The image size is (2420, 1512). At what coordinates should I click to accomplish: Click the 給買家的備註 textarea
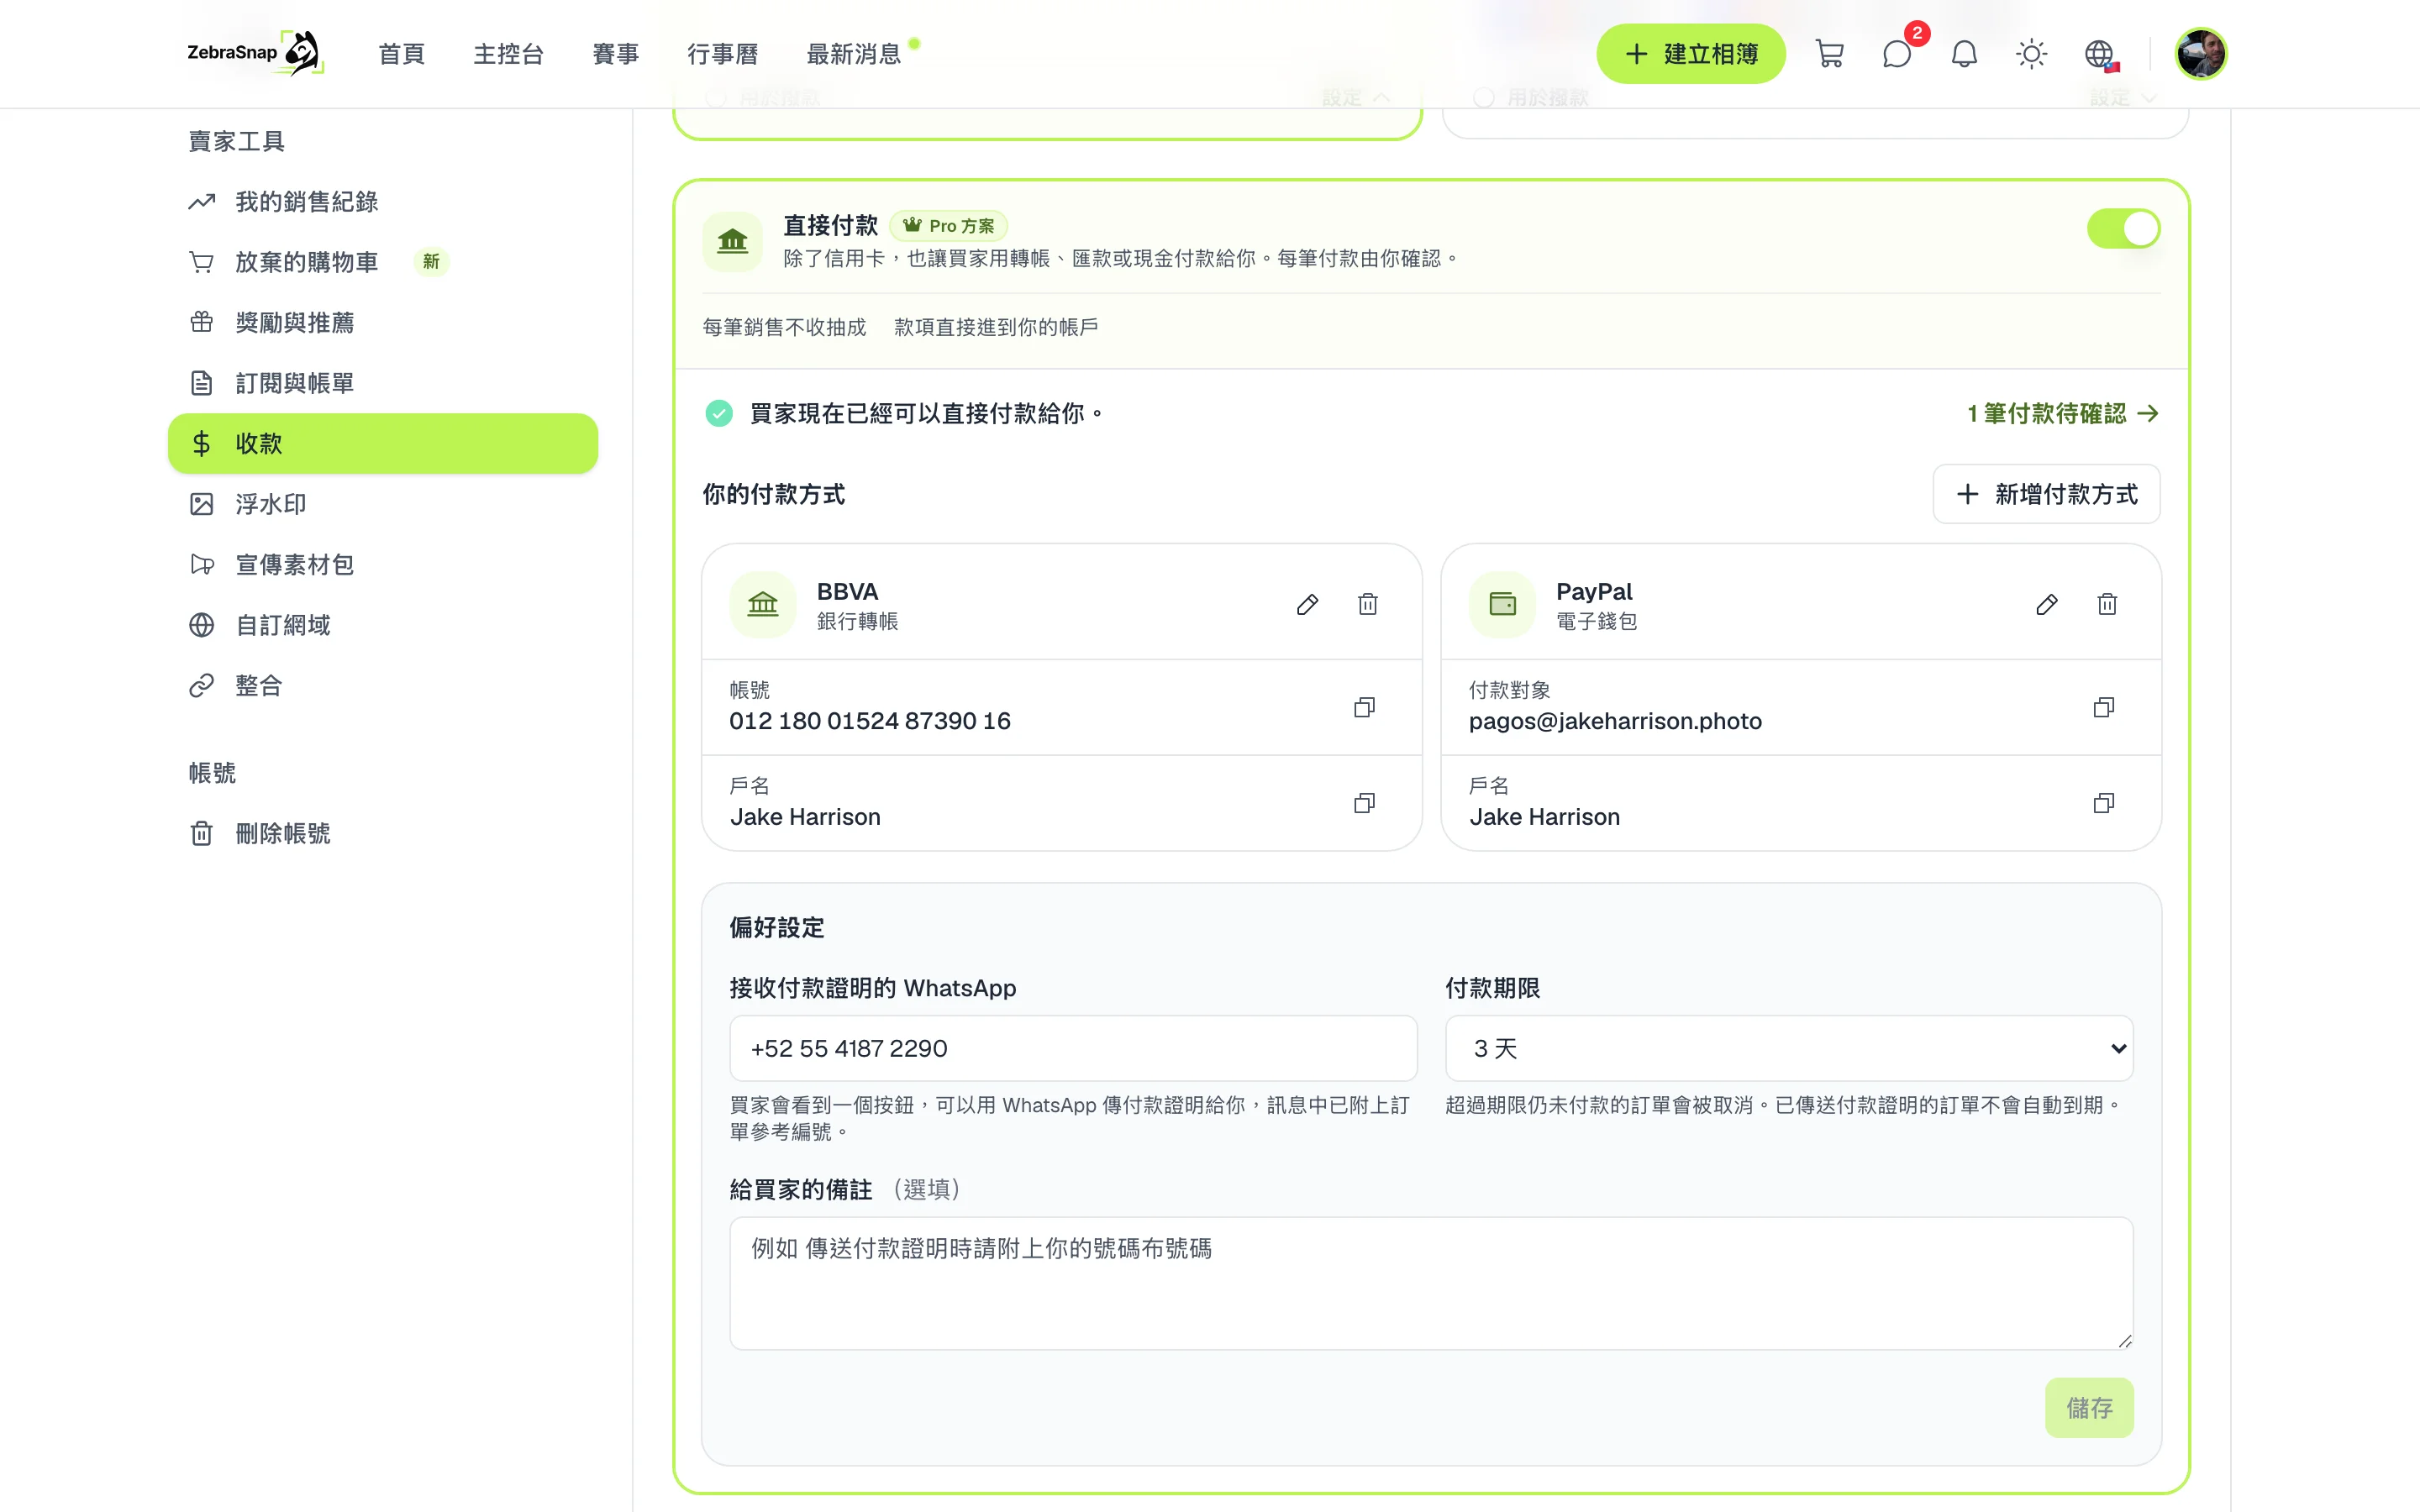tap(1431, 1283)
